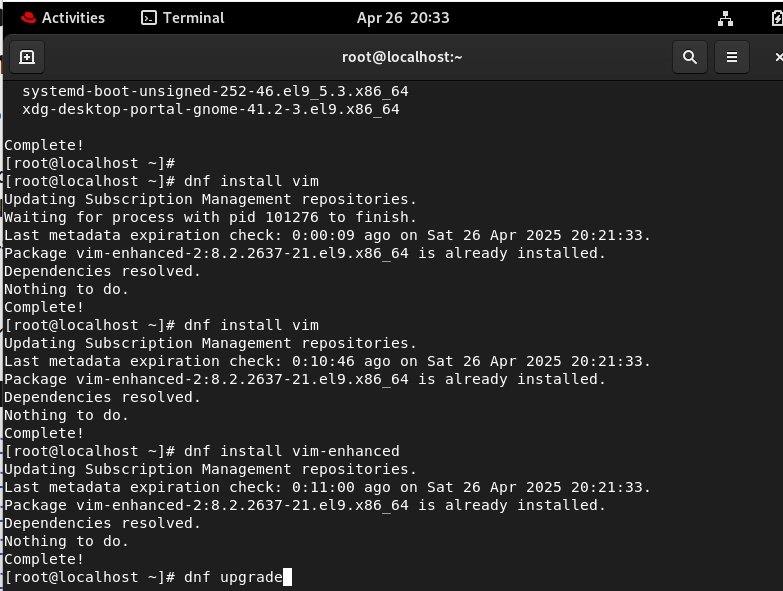Close the terminal window

pos(778,57)
